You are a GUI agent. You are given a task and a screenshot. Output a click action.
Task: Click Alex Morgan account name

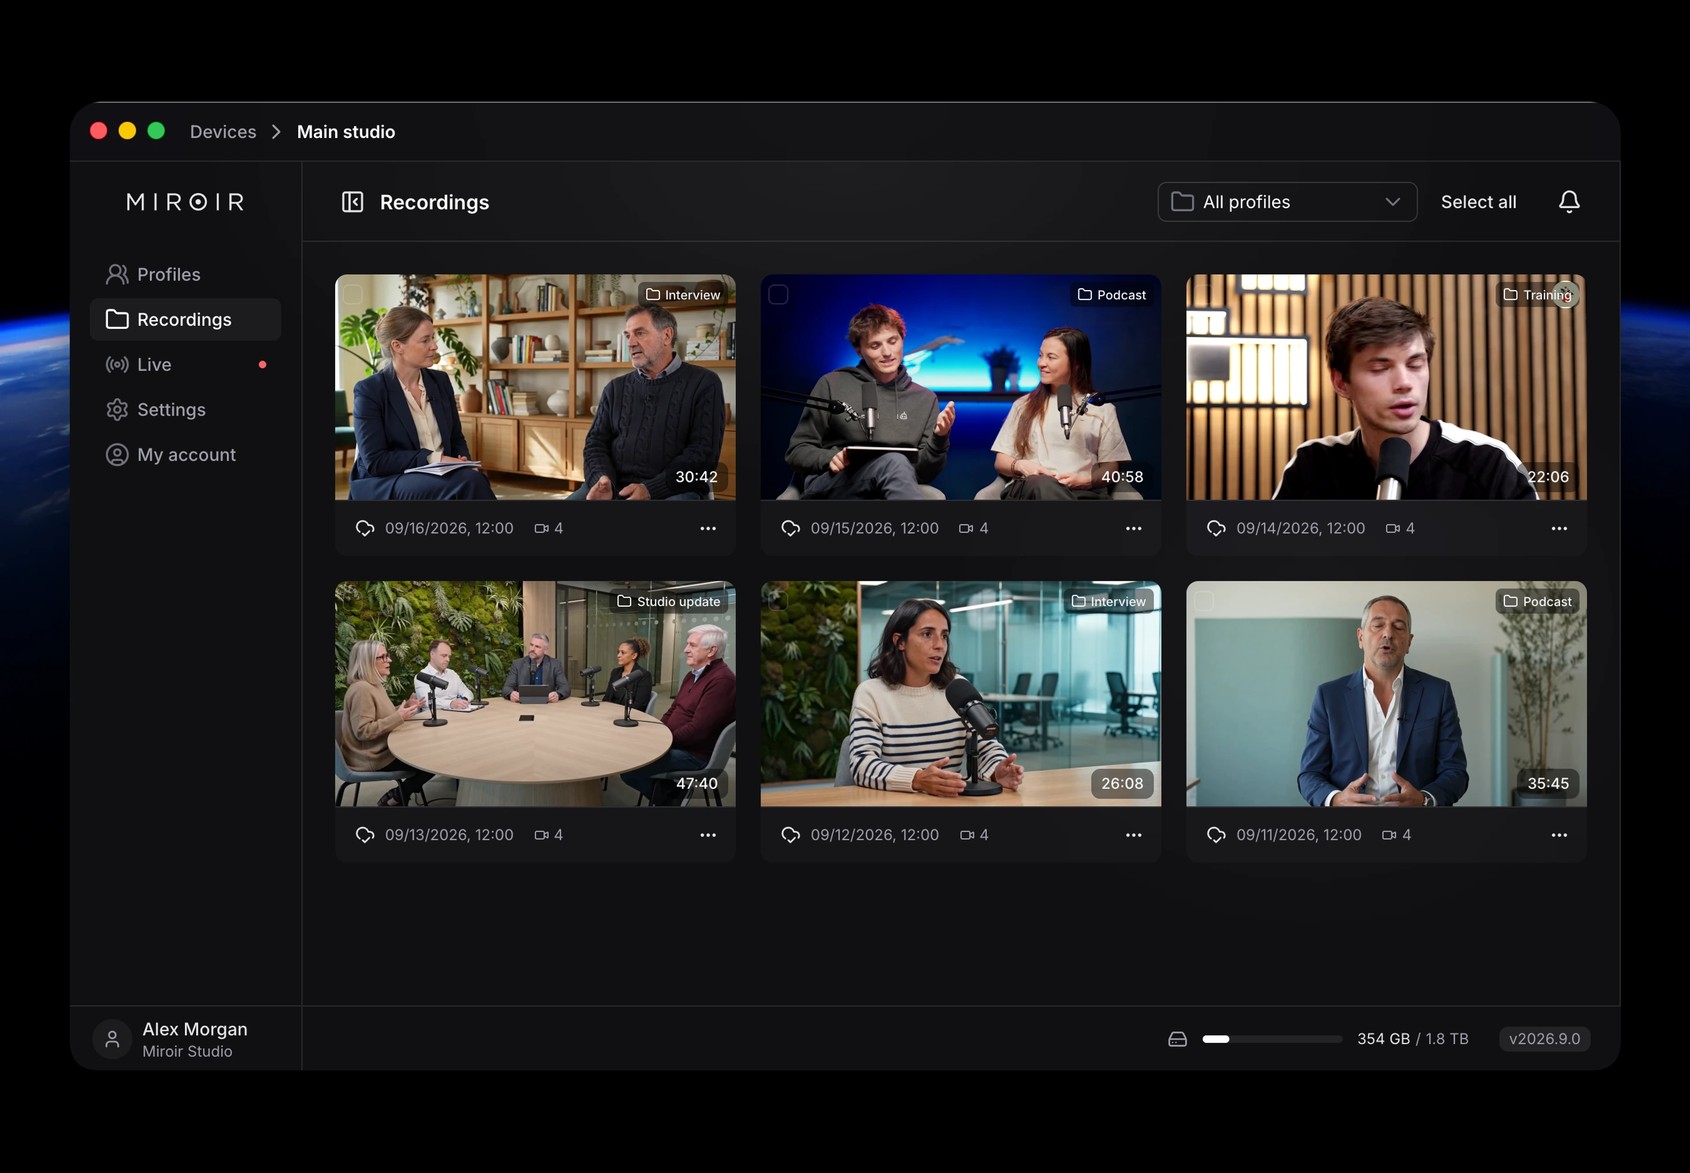pyautogui.click(x=195, y=1029)
